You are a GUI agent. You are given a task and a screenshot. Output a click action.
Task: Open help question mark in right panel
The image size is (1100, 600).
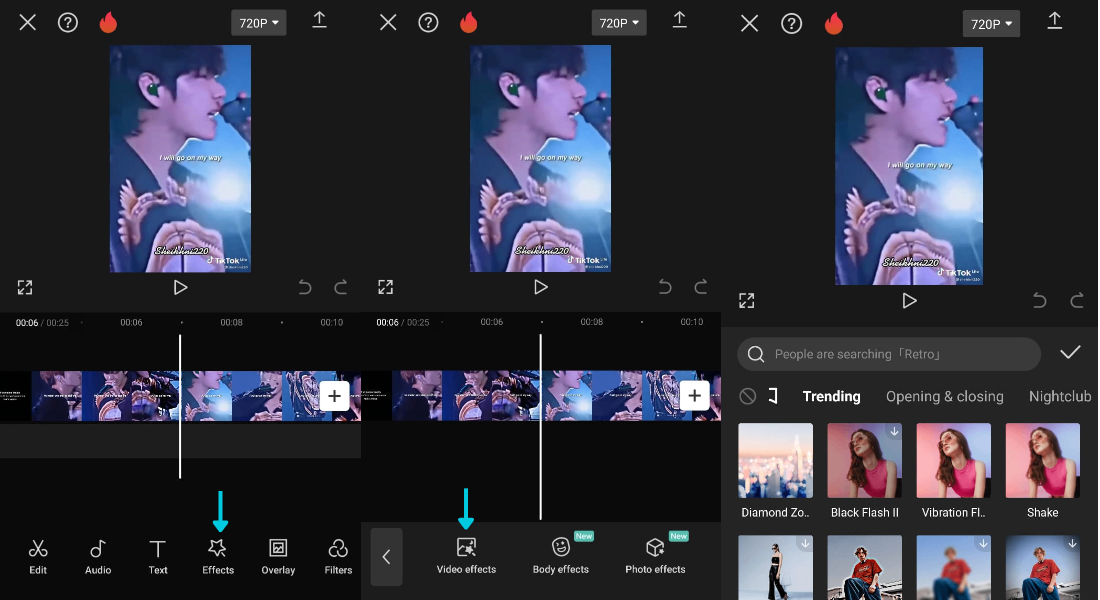click(x=791, y=24)
